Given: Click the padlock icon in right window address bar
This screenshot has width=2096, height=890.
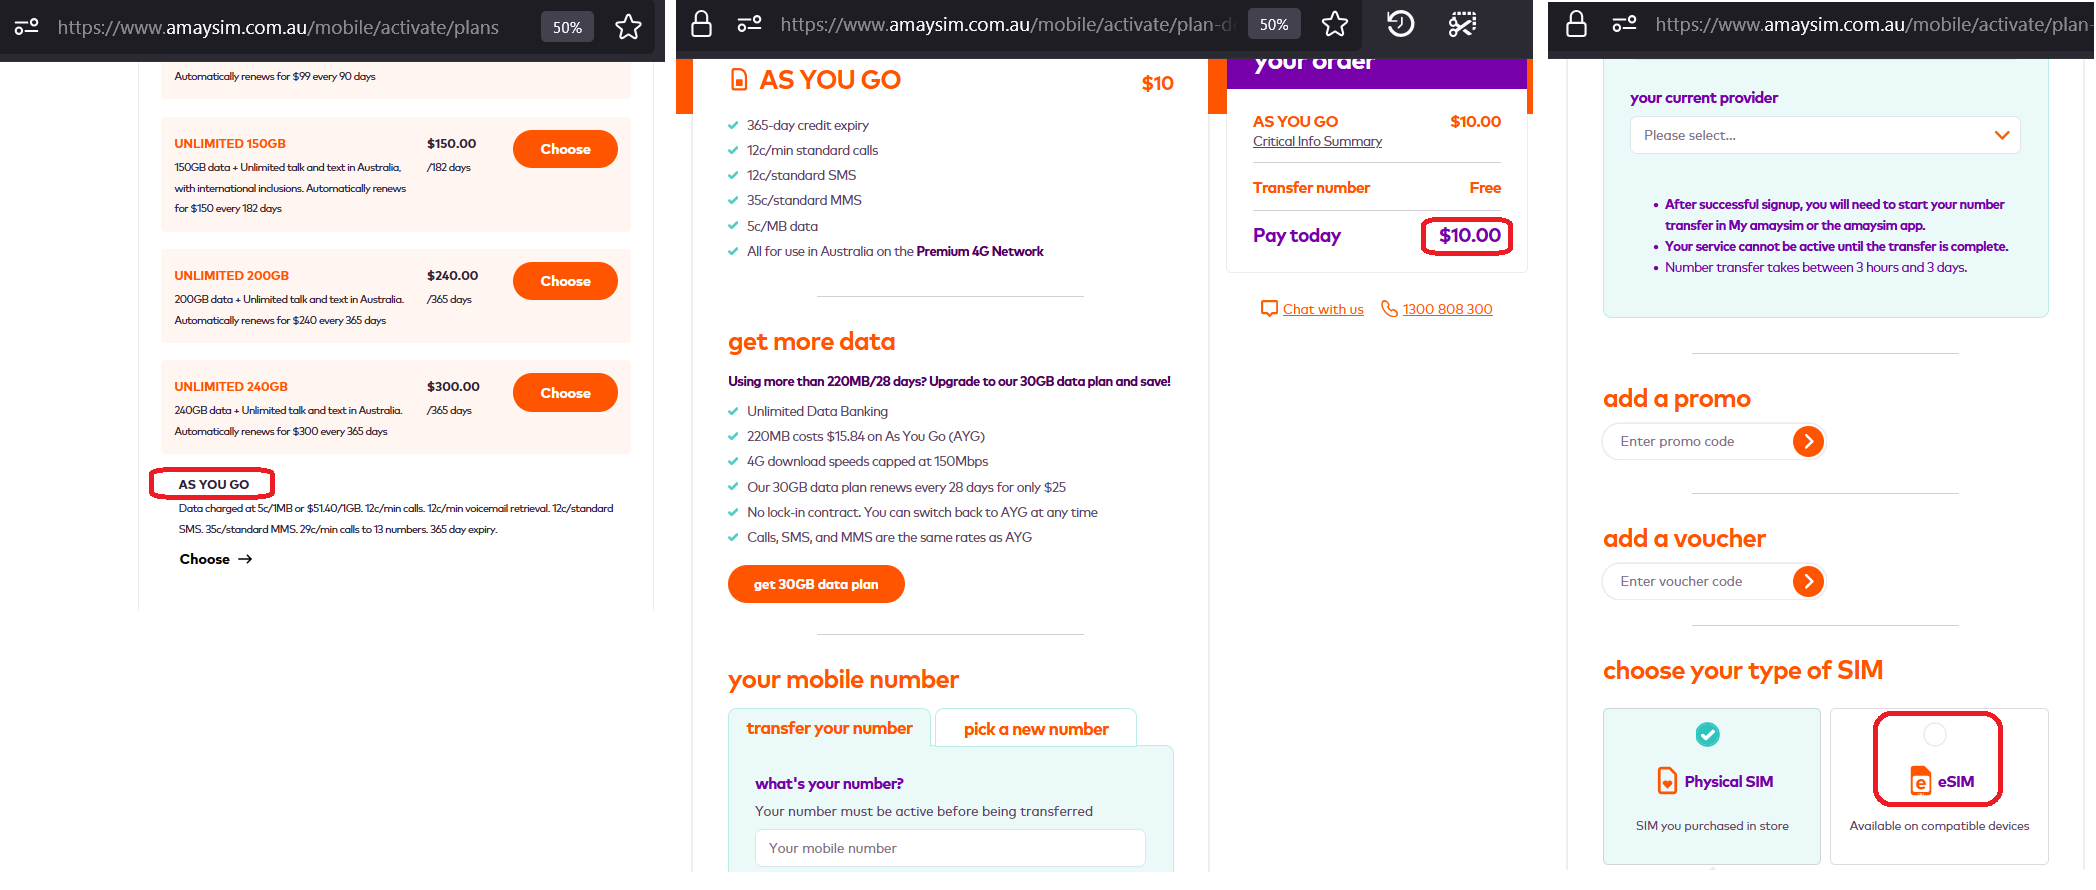Looking at the screenshot, I should click(1577, 24).
